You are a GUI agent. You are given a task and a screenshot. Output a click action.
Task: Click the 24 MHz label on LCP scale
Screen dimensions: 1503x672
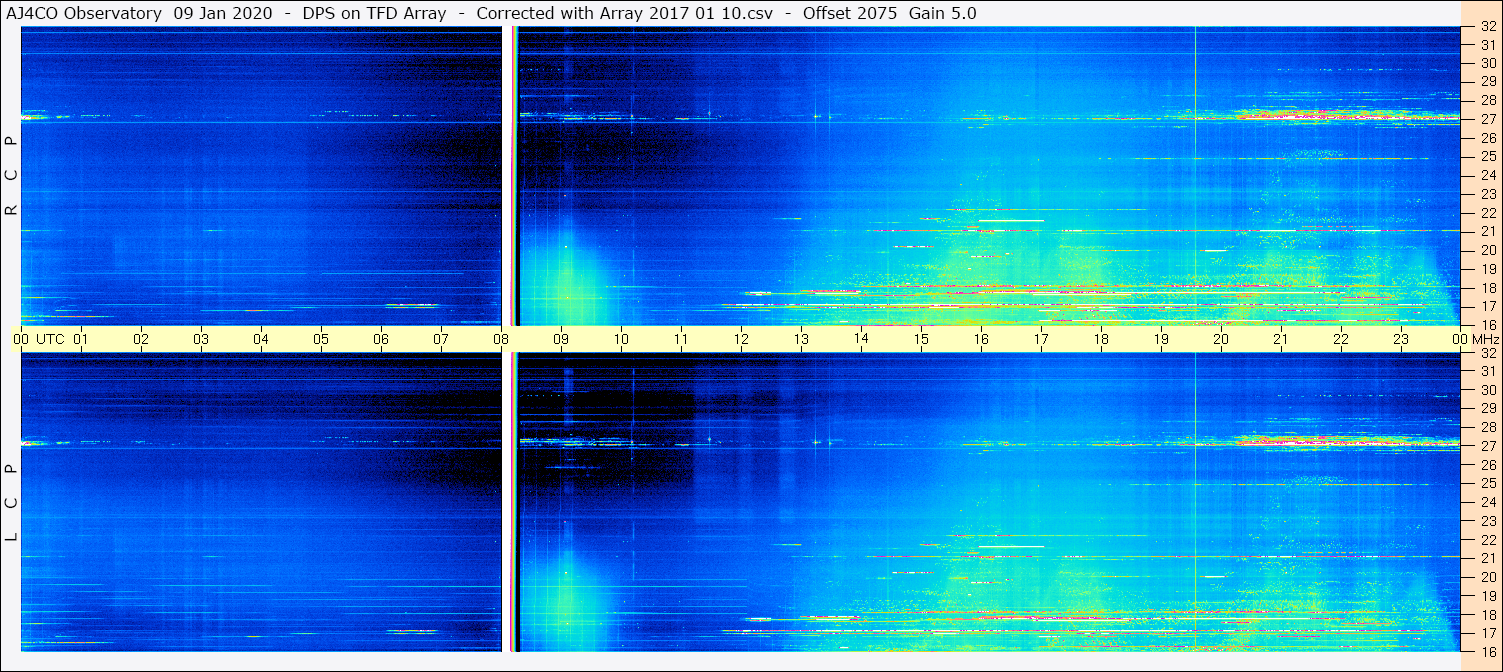[x=1487, y=502]
